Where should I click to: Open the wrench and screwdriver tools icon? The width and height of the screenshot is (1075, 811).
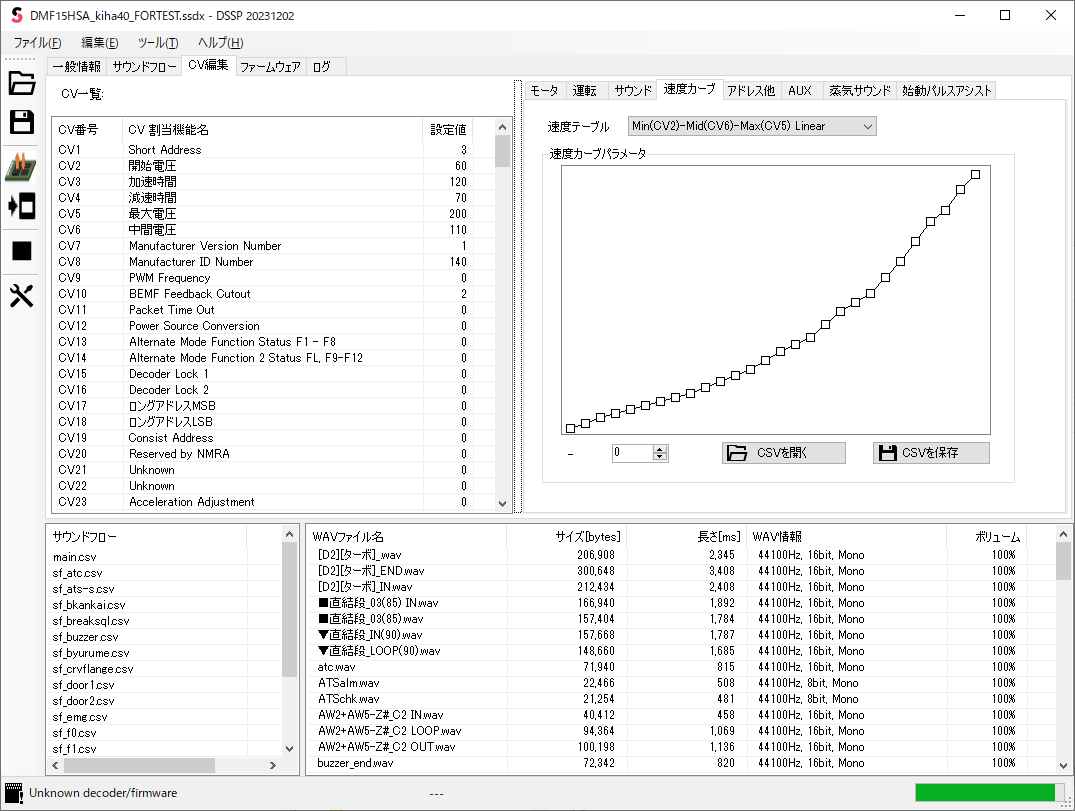point(22,295)
